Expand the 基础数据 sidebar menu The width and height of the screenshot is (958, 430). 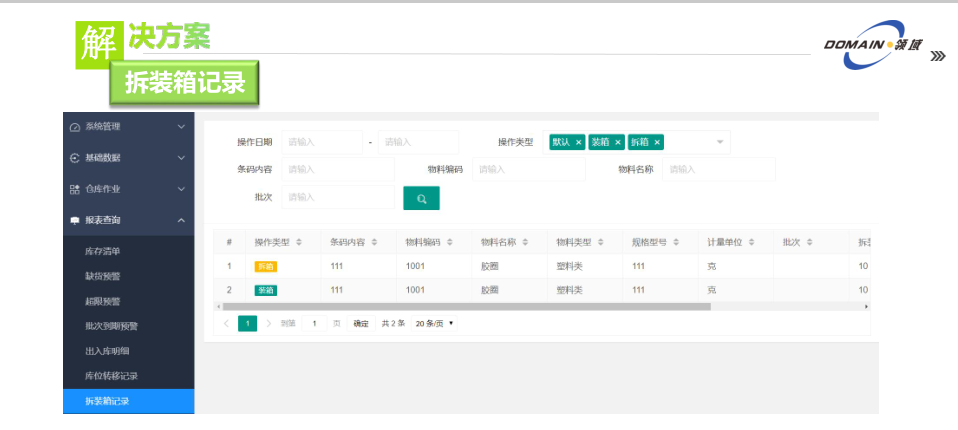click(128, 158)
